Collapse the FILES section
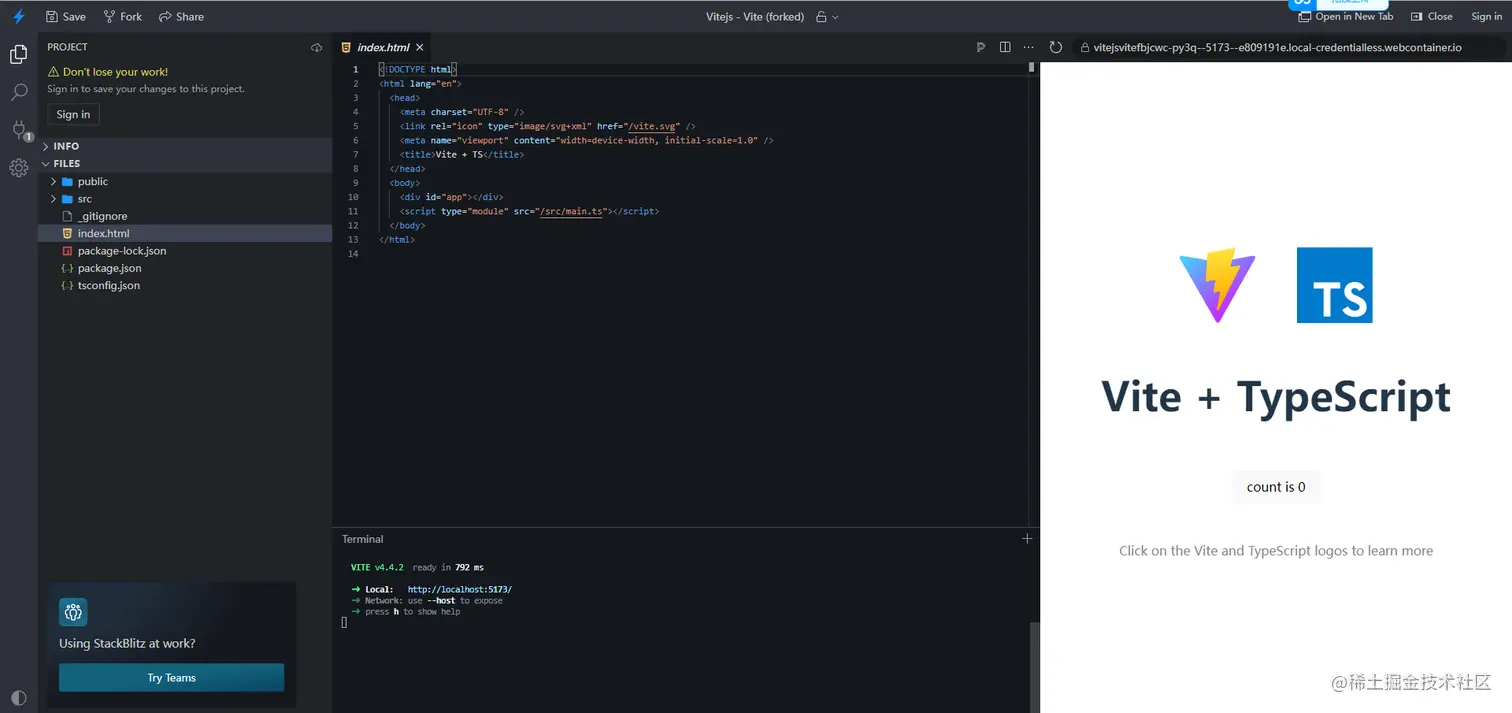1512x713 pixels. (185, 163)
